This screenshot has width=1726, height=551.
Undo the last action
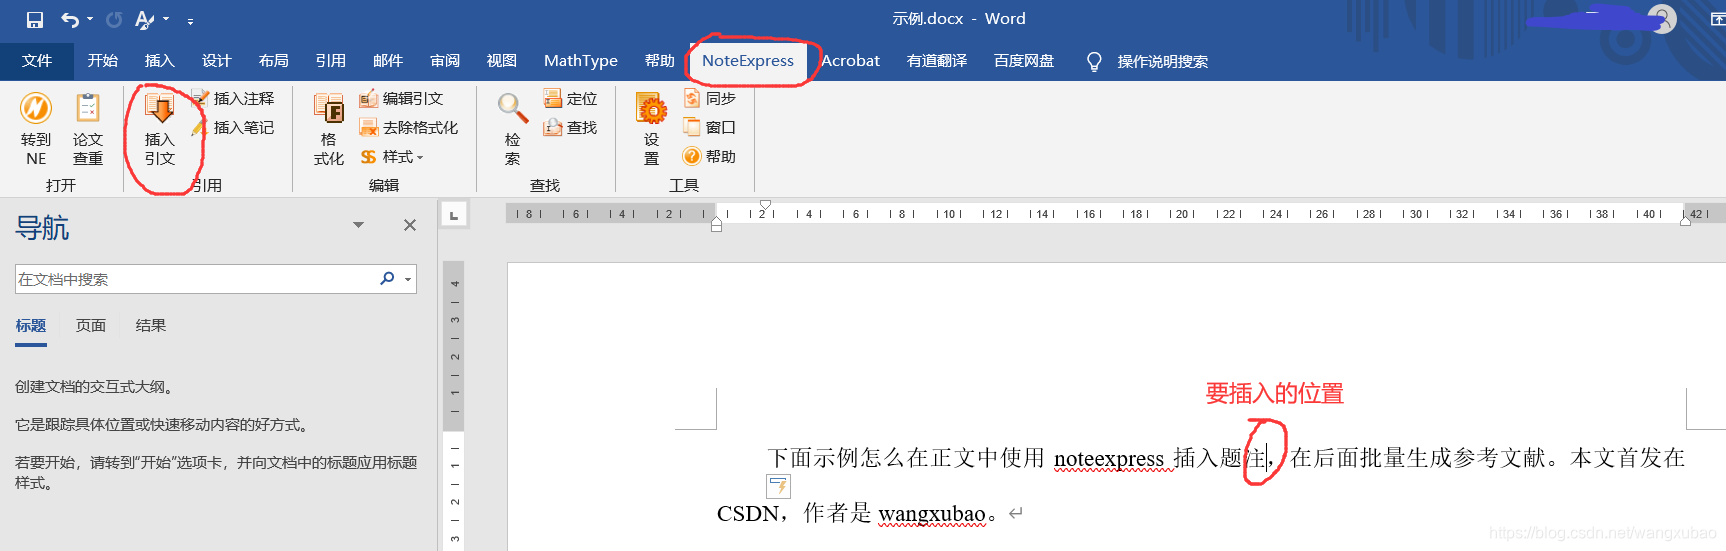coord(69,19)
